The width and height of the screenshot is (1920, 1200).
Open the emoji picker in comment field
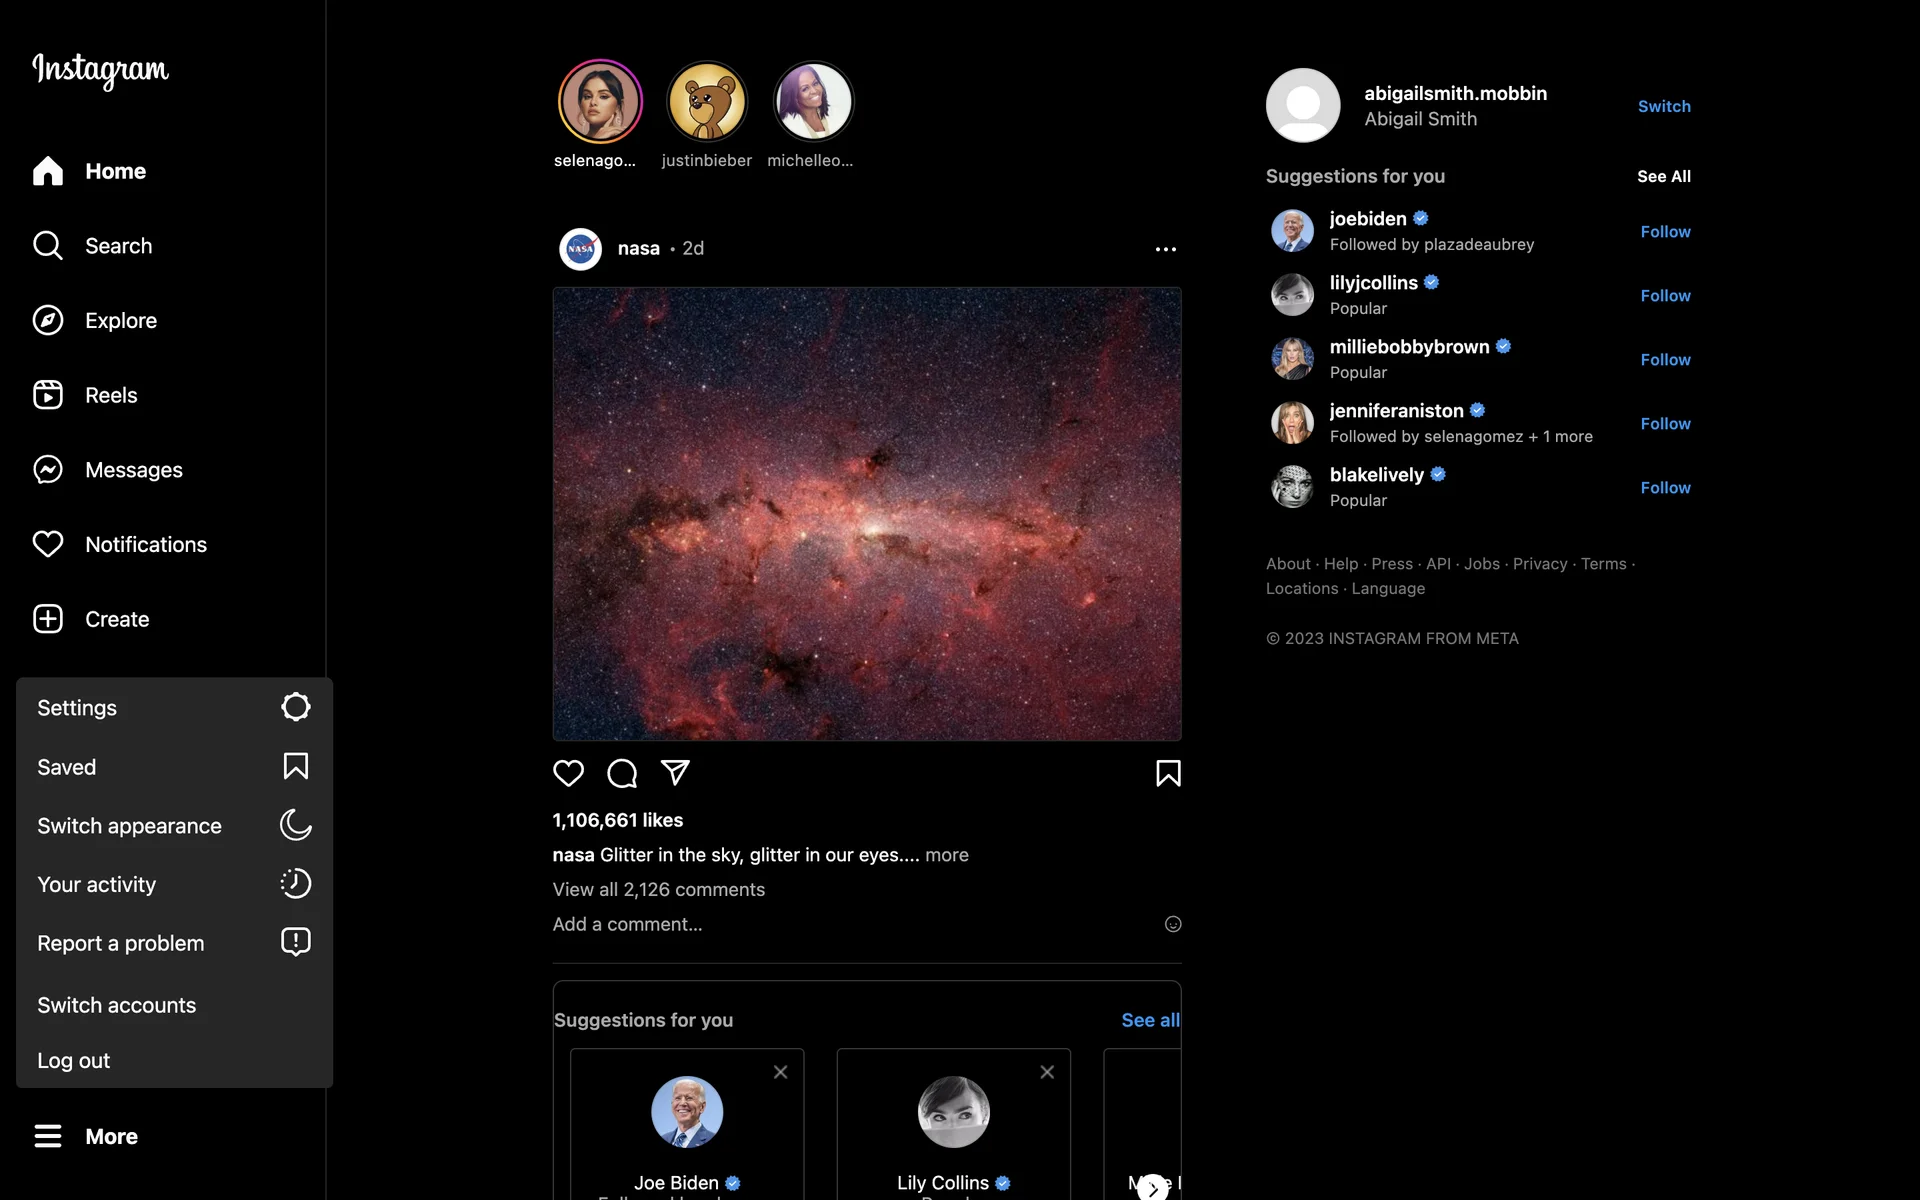[1173, 924]
